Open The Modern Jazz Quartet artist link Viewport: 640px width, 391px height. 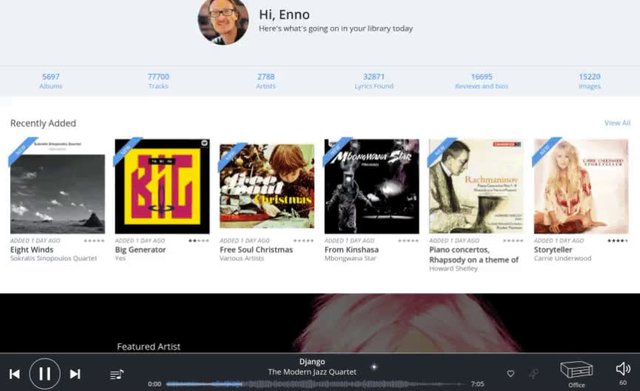tap(312, 372)
